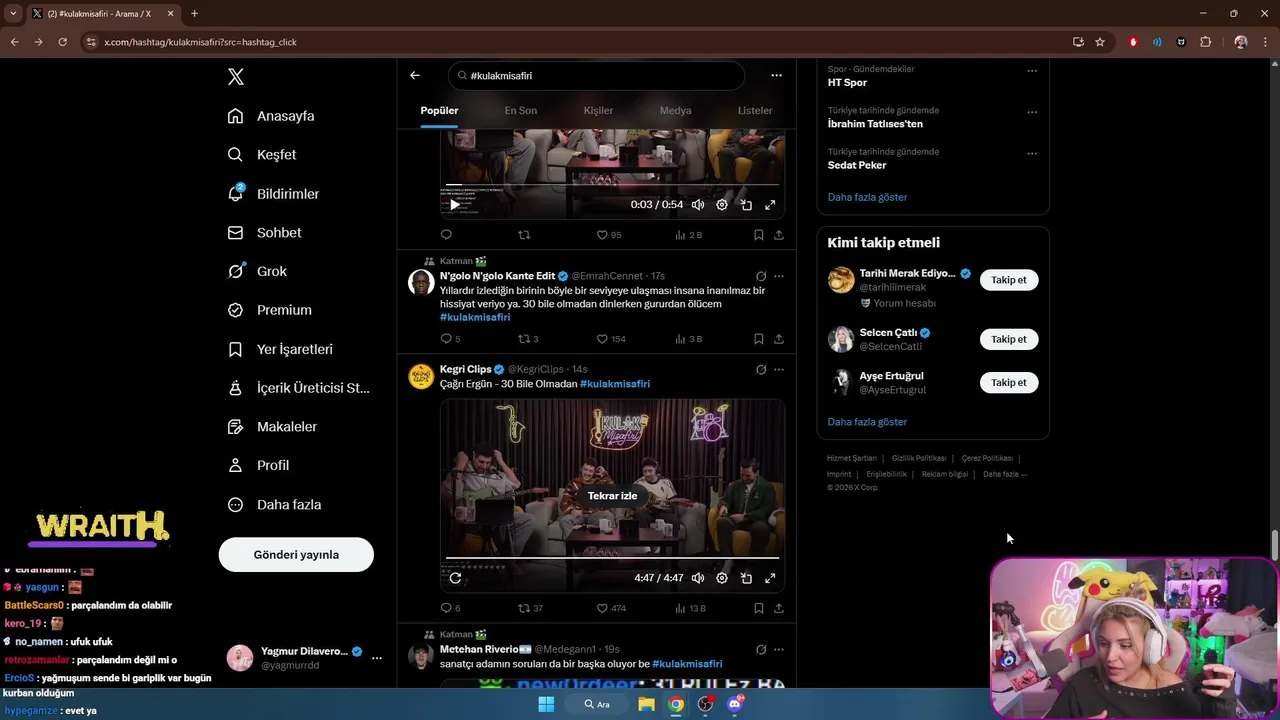Image resolution: width=1280 pixels, height=720 pixels.
Task: Open more options for İbrahim Tatlıses'ten trend
Action: coord(1032,112)
